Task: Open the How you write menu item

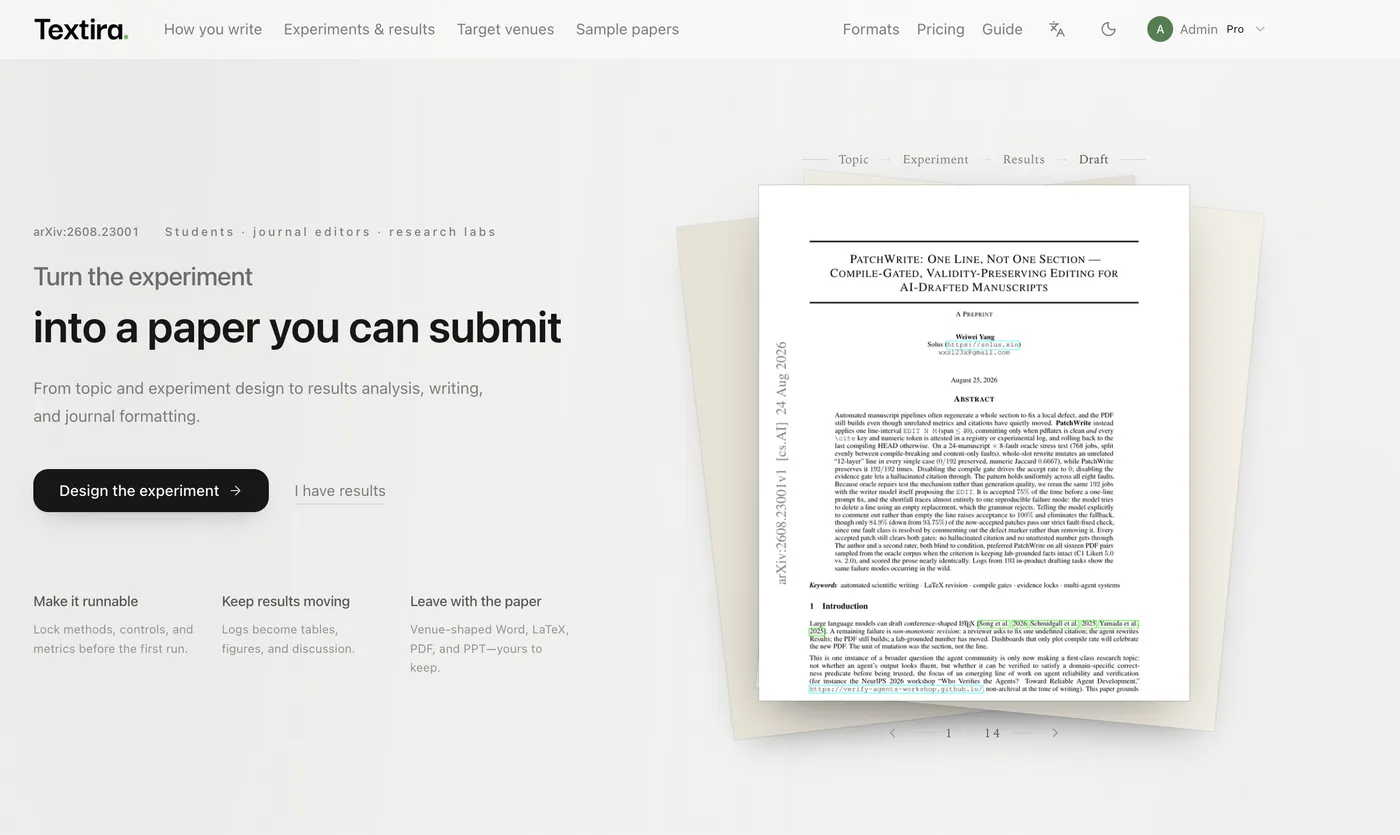Action: [213, 29]
